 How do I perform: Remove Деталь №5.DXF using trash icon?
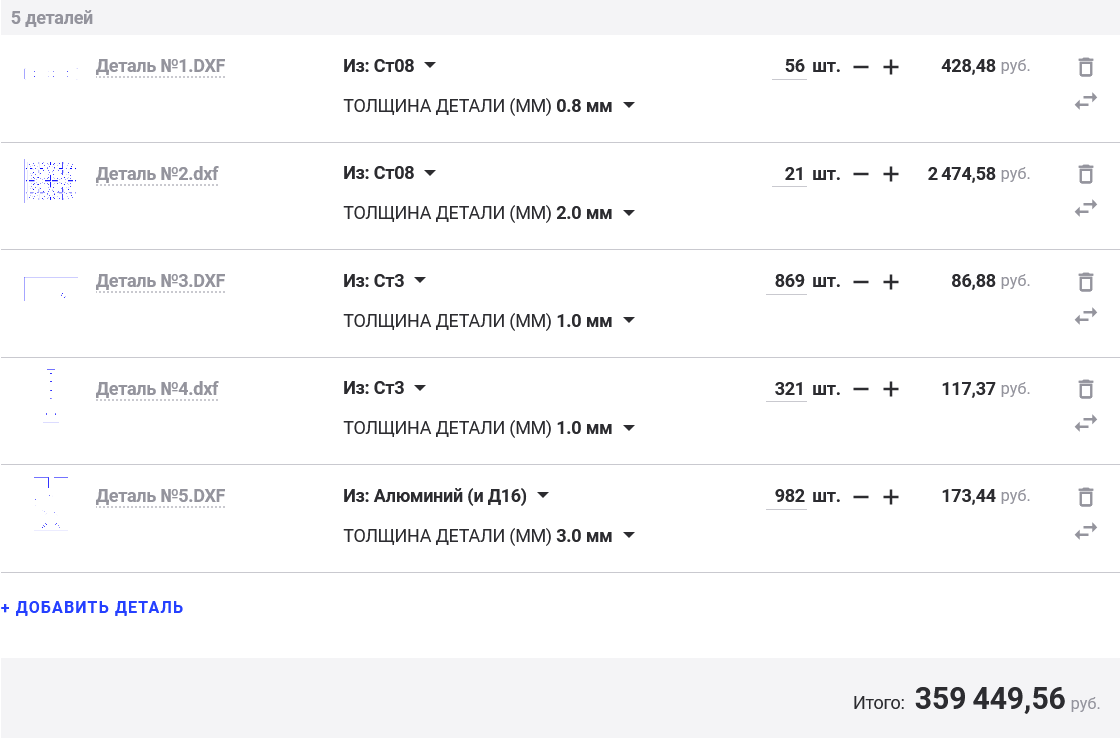pos(1085,497)
